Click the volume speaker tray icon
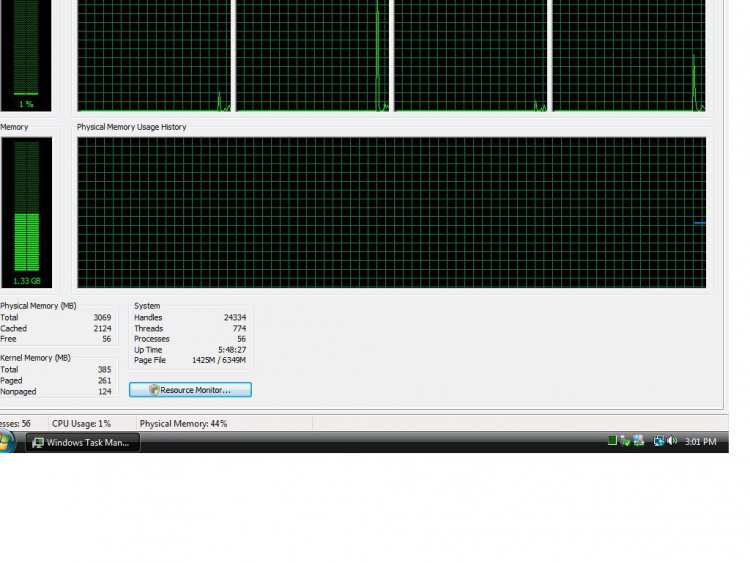This screenshot has height=563, width=750. (672, 441)
